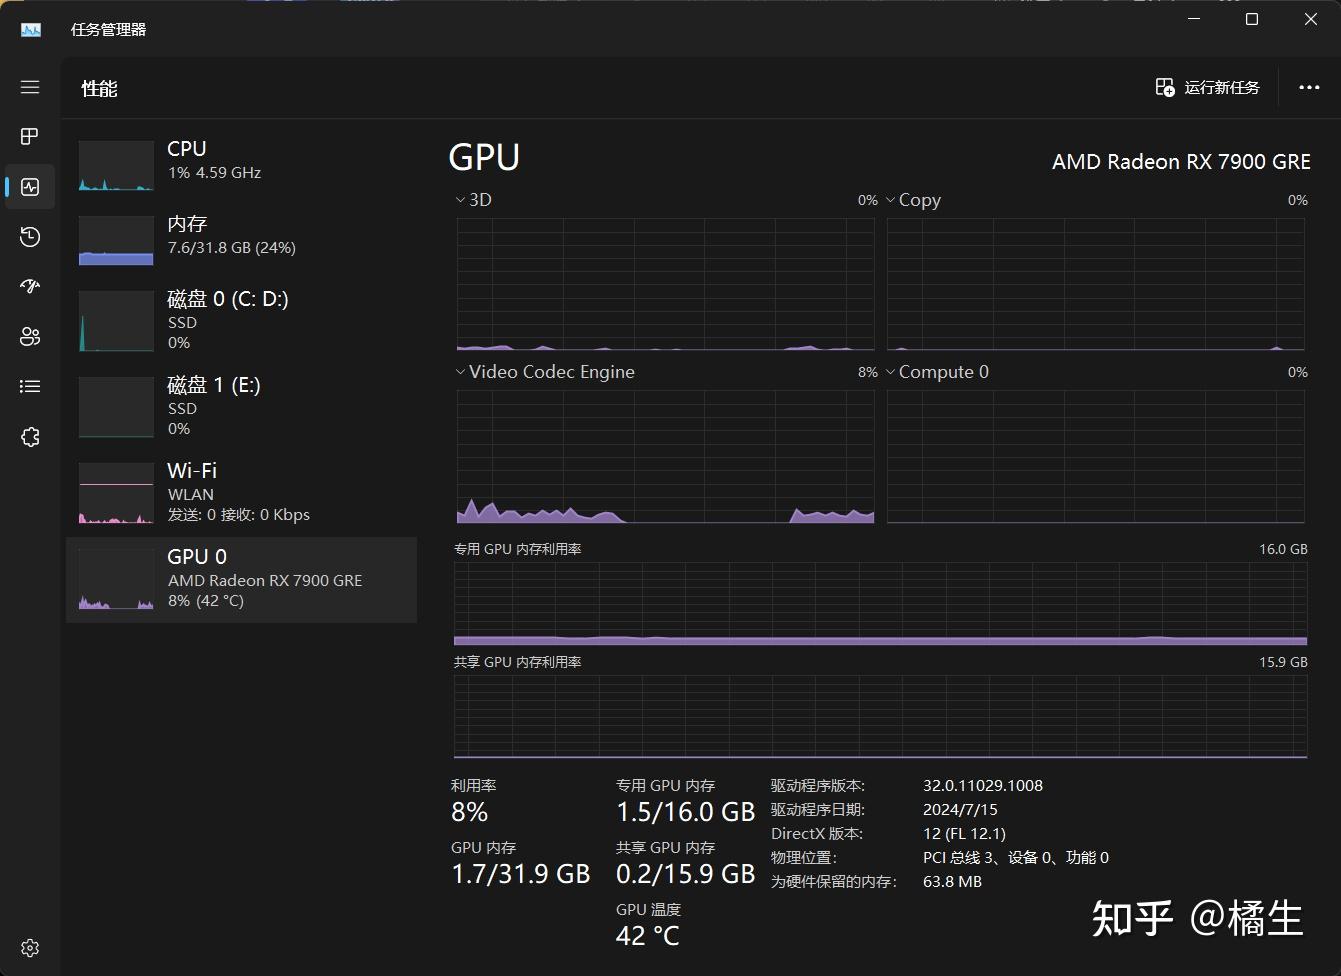The width and height of the screenshot is (1341, 976).
Task: Open the Compute 0 graph dropdown
Action: pos(937,372)
